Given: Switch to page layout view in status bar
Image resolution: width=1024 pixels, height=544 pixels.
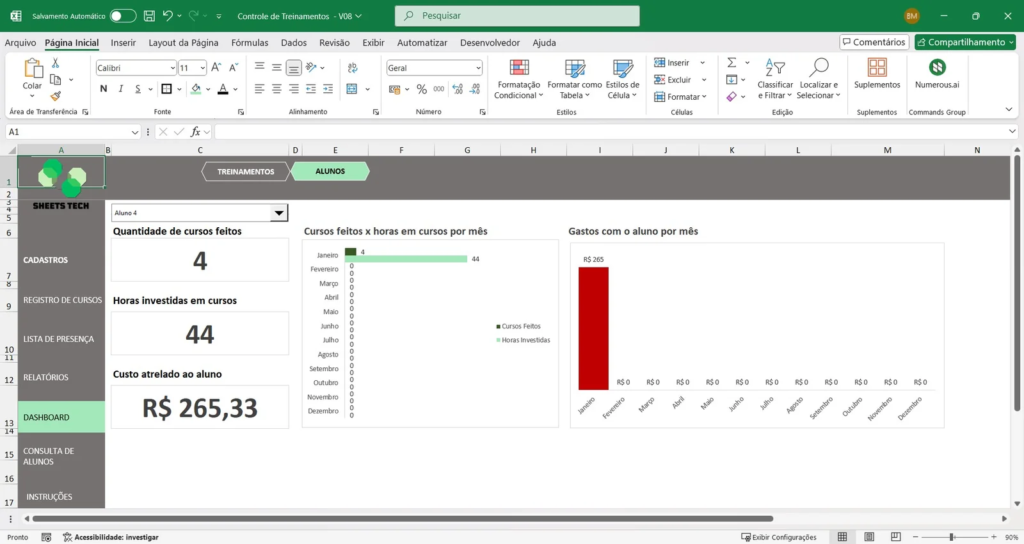Looking at the screenshot, I should (867, 537).
